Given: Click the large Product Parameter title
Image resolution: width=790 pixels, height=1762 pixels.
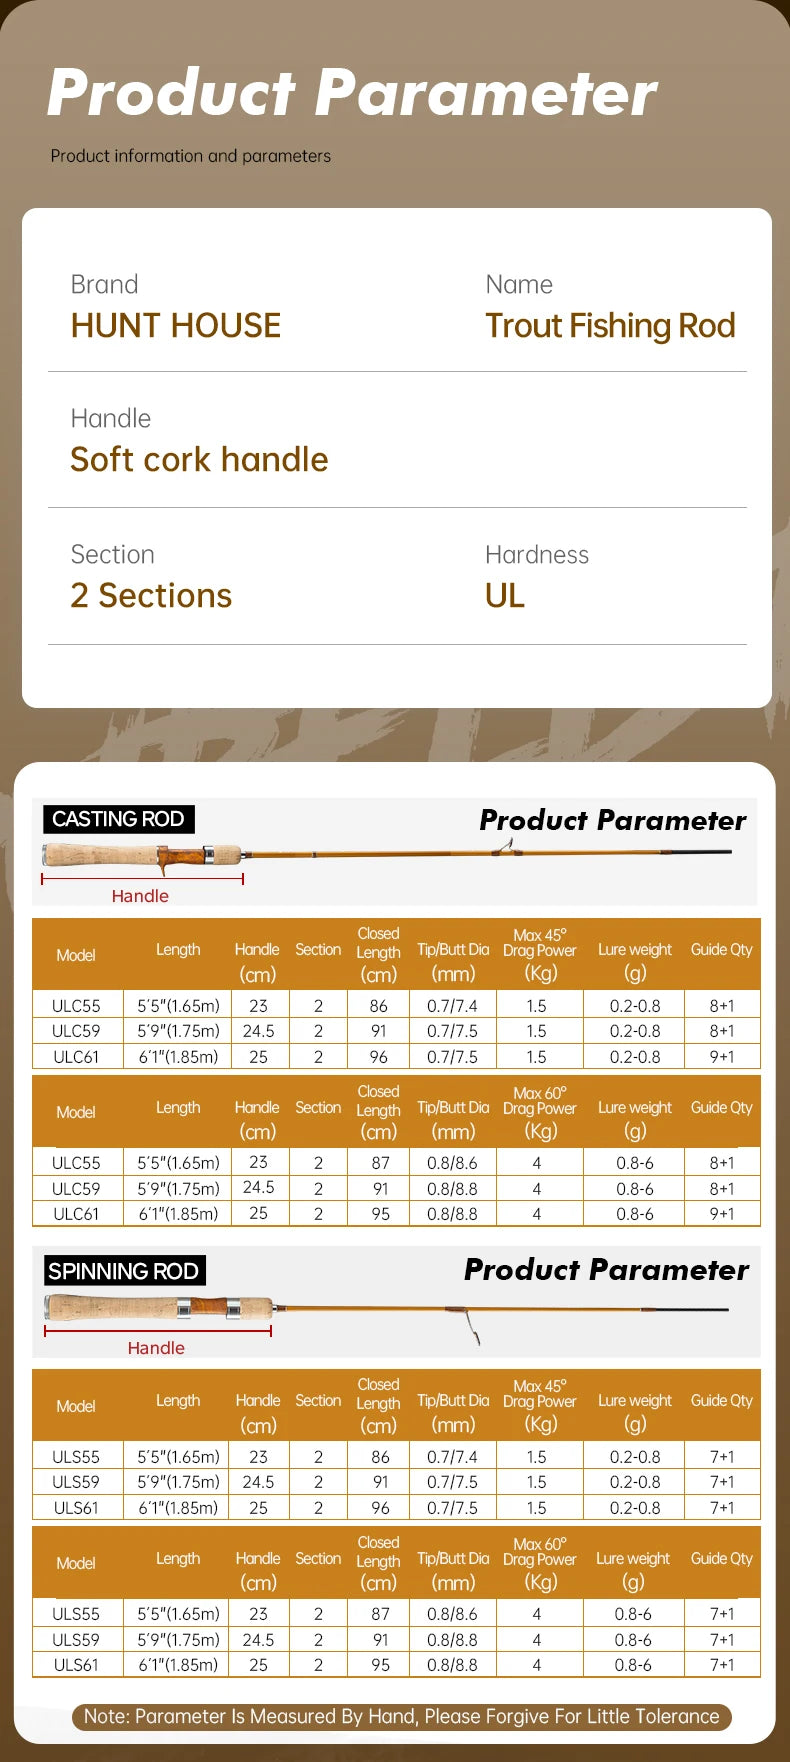Looking at the screenshot, I should [x=352, y=93].
